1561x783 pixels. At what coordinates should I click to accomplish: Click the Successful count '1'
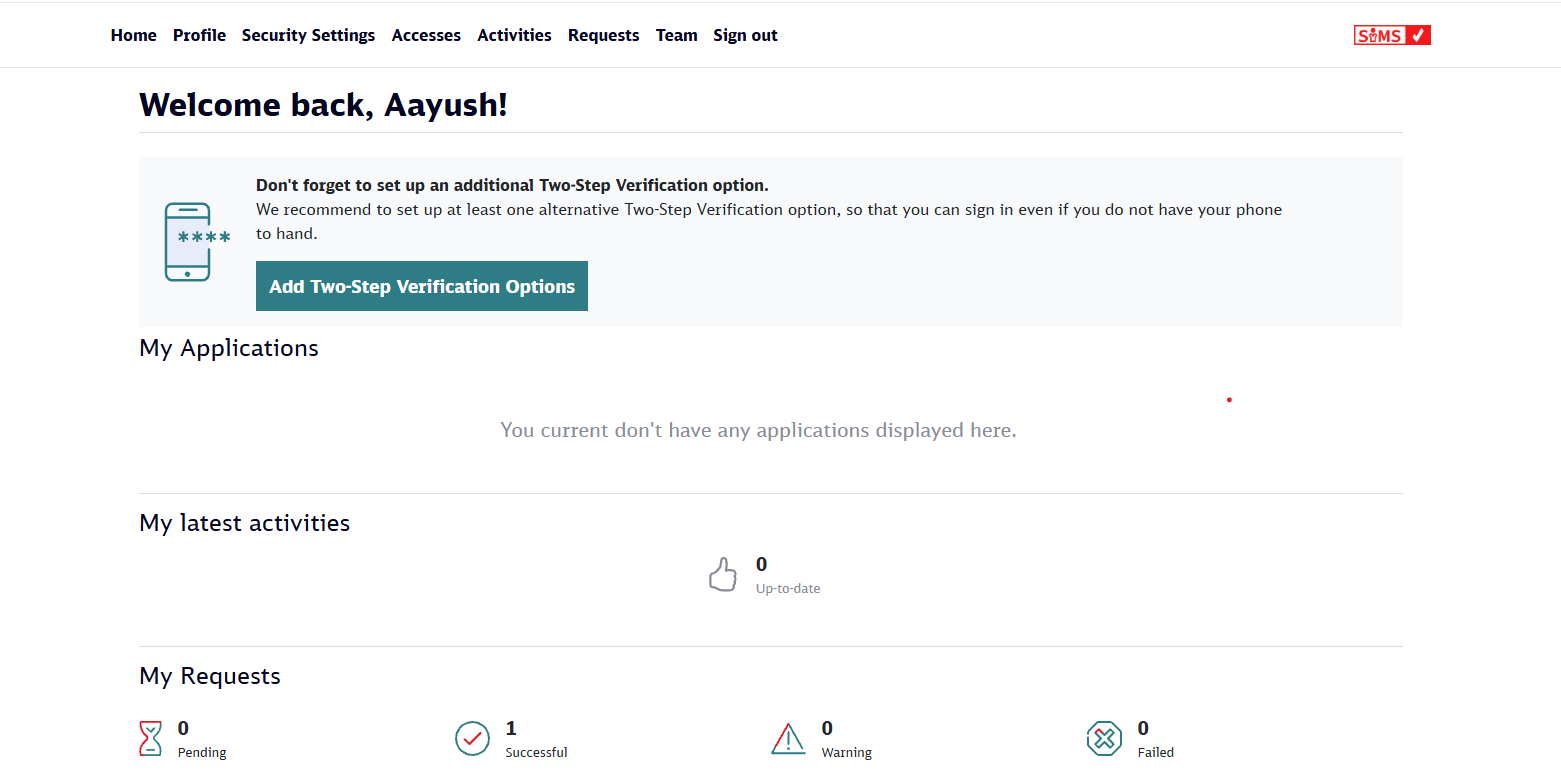(511, 728)
